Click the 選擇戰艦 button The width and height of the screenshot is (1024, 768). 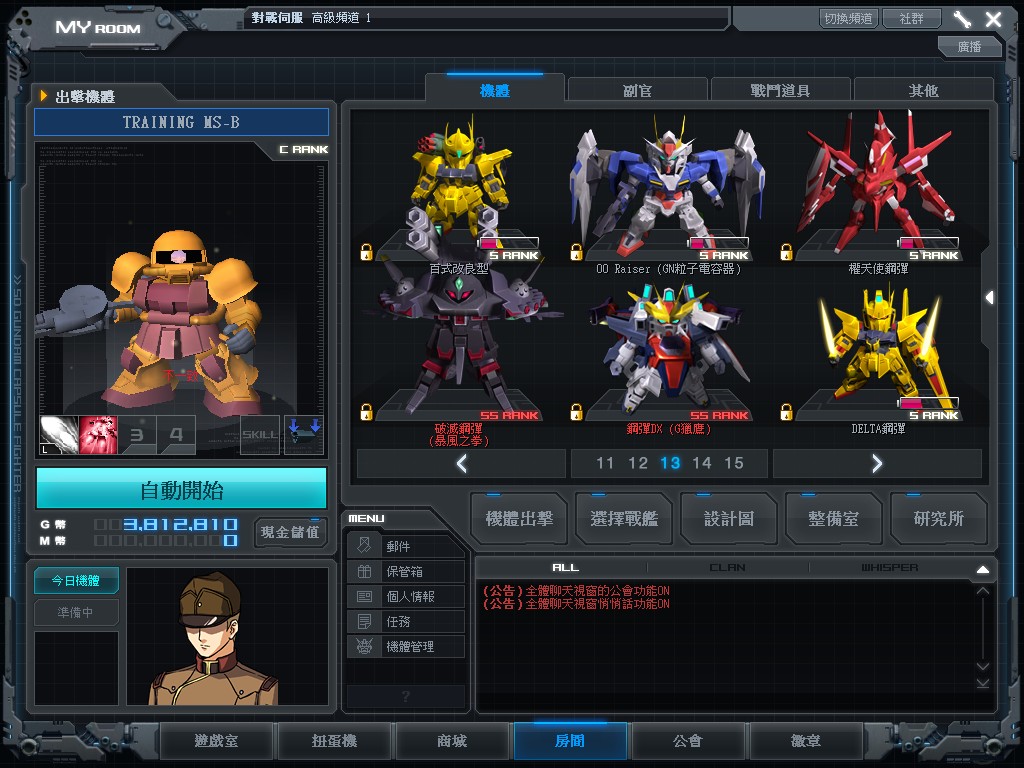tap(624, 519)
